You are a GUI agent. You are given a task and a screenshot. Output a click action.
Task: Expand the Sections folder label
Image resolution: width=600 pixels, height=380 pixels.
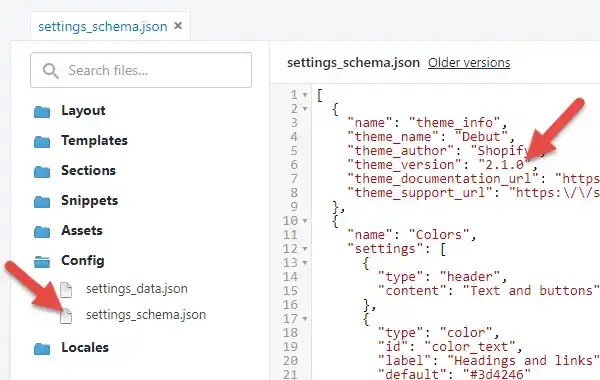point(88,170)
